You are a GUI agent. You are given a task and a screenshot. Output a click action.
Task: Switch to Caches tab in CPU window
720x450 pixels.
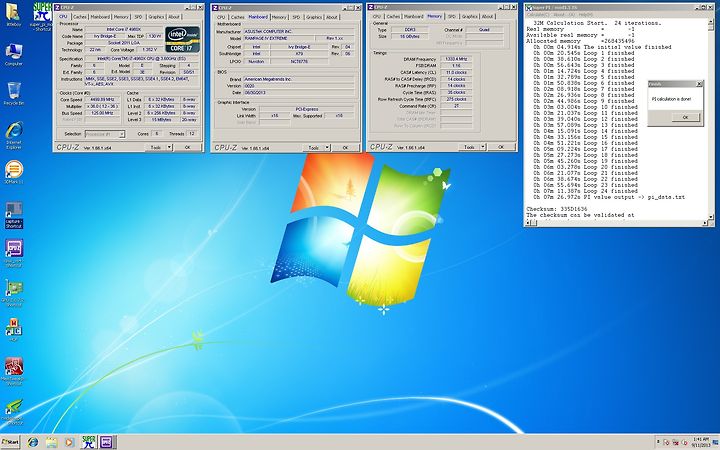click(79, 17)
